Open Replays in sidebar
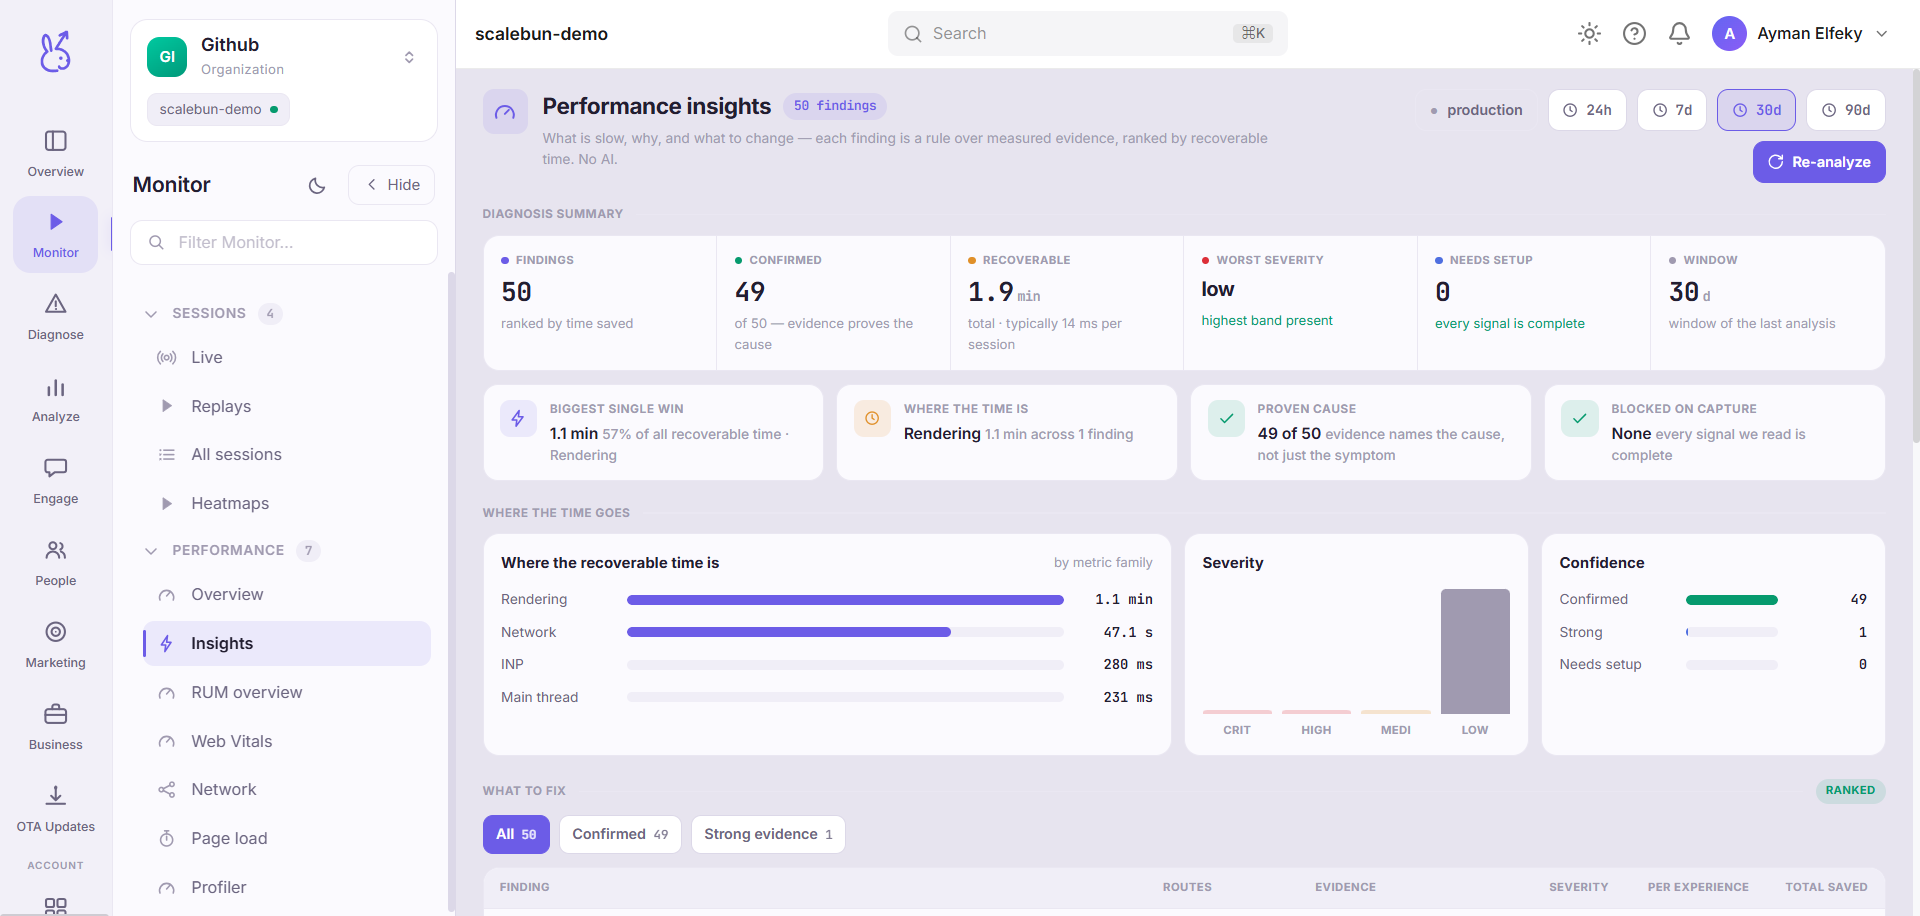Image resolution: width=1920 pixels, height=916 pixels. tap(287, 406)
